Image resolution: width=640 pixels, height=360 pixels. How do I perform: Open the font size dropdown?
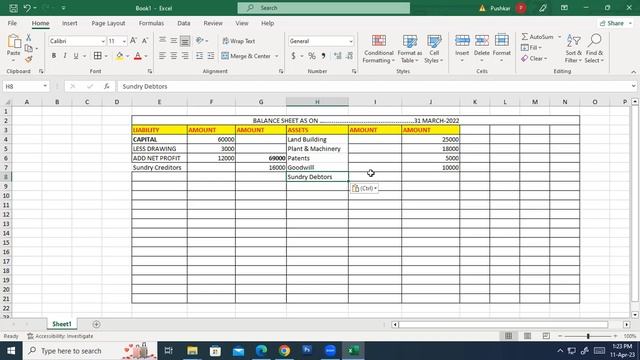(124, 41)
